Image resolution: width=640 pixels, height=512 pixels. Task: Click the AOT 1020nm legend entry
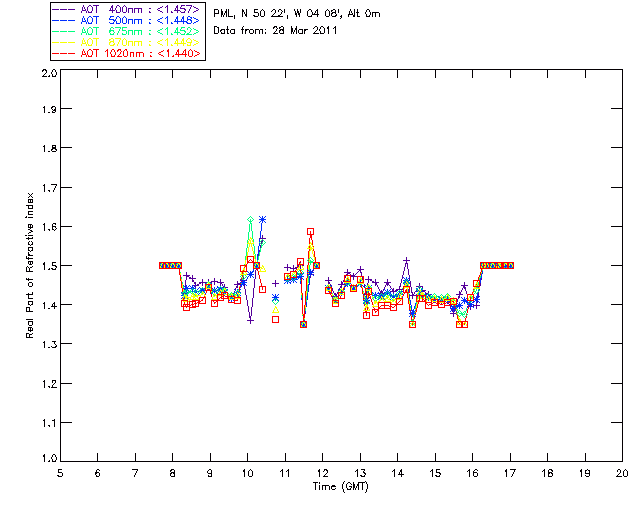coord(127,53)
